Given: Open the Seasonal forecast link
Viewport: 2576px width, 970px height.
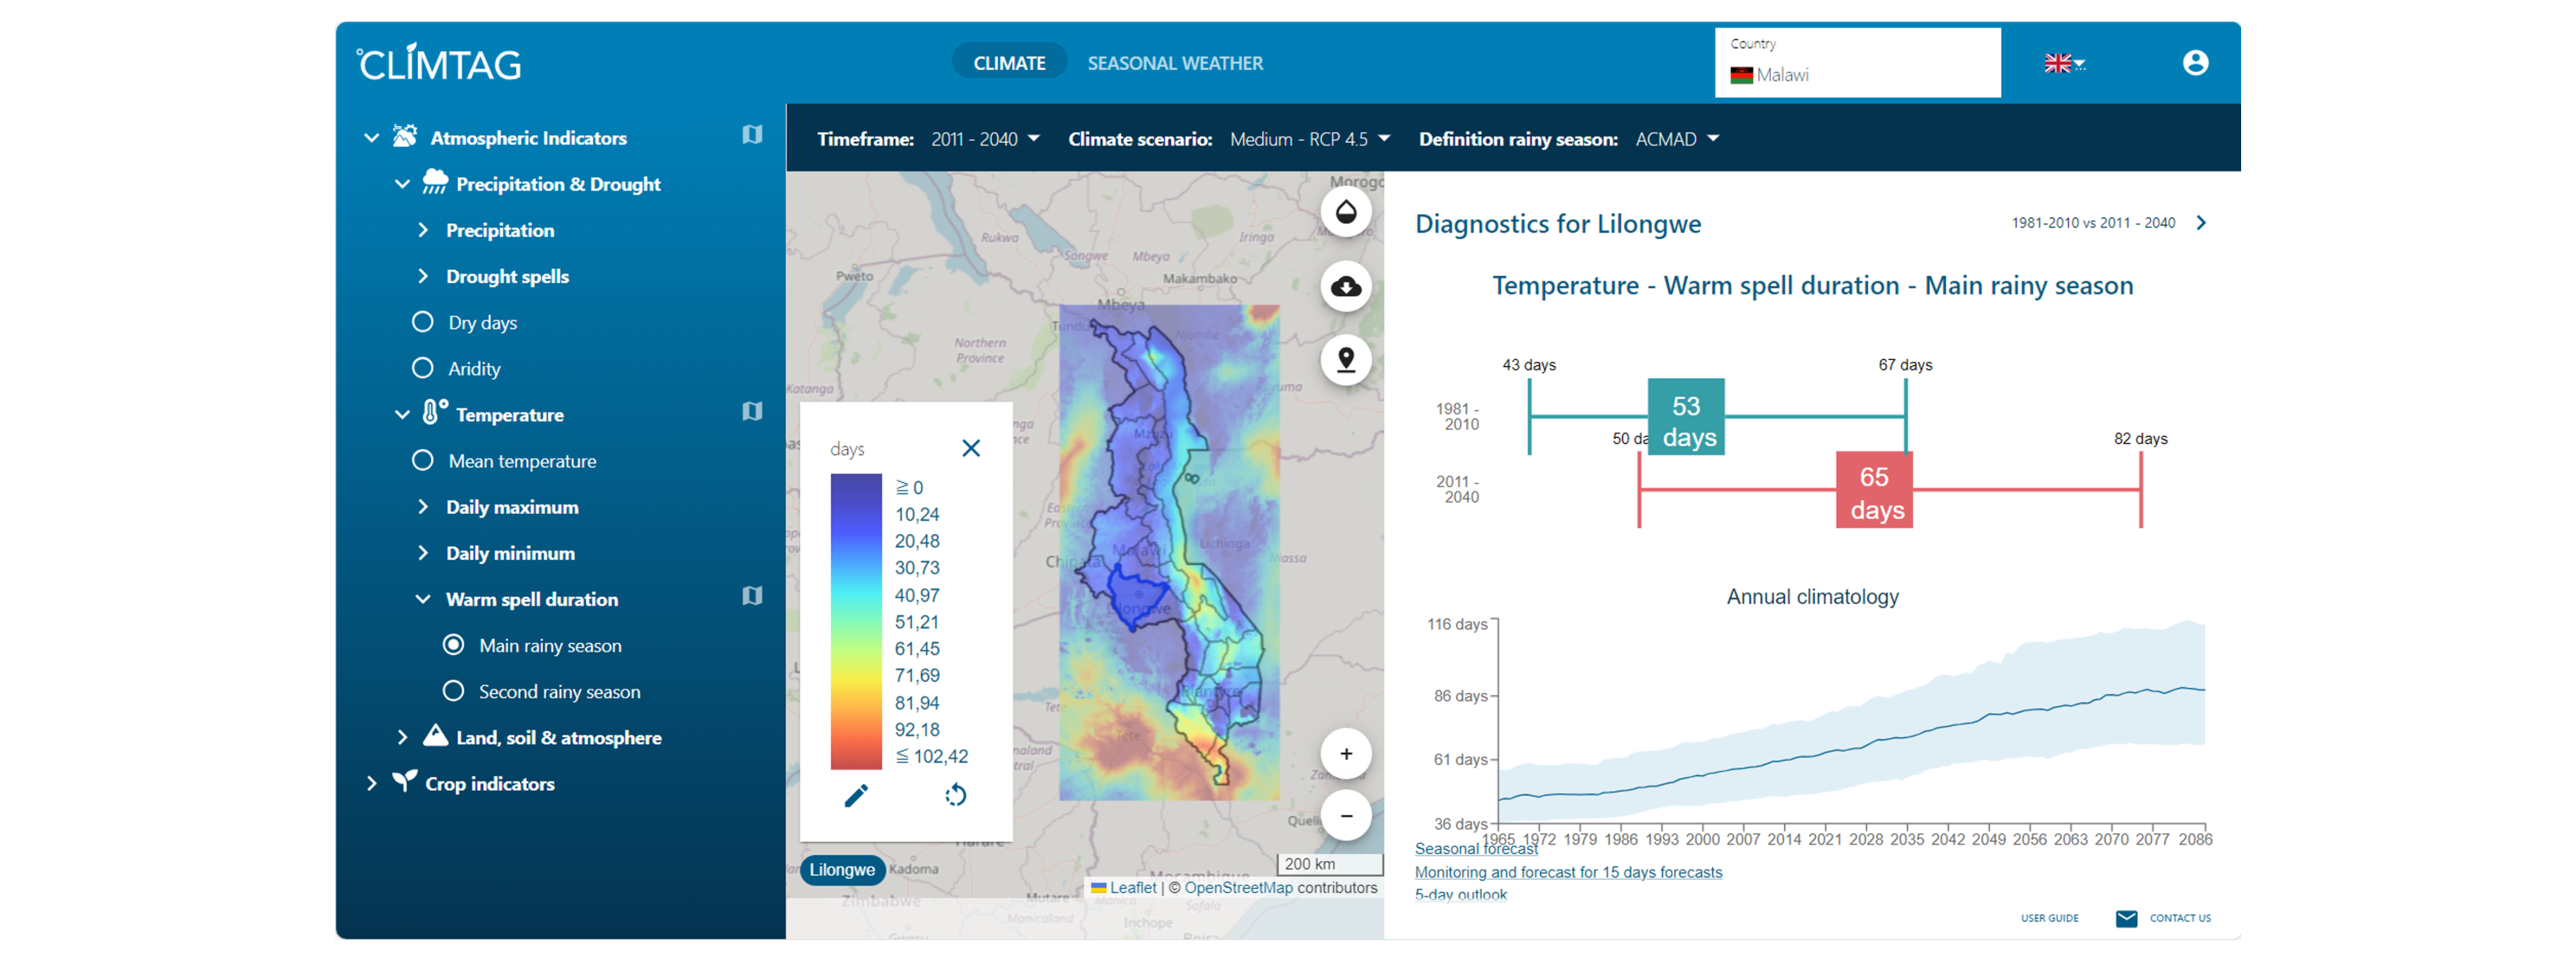Looking at the screenshot, I should (x=1475, y=849).
